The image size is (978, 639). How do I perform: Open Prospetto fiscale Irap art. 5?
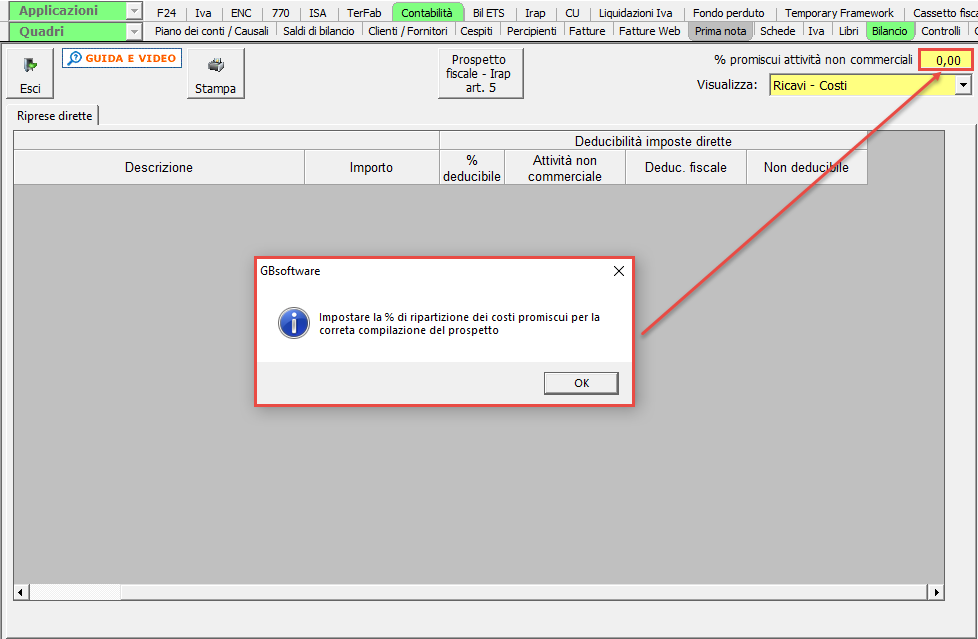(x=479, y=74)
